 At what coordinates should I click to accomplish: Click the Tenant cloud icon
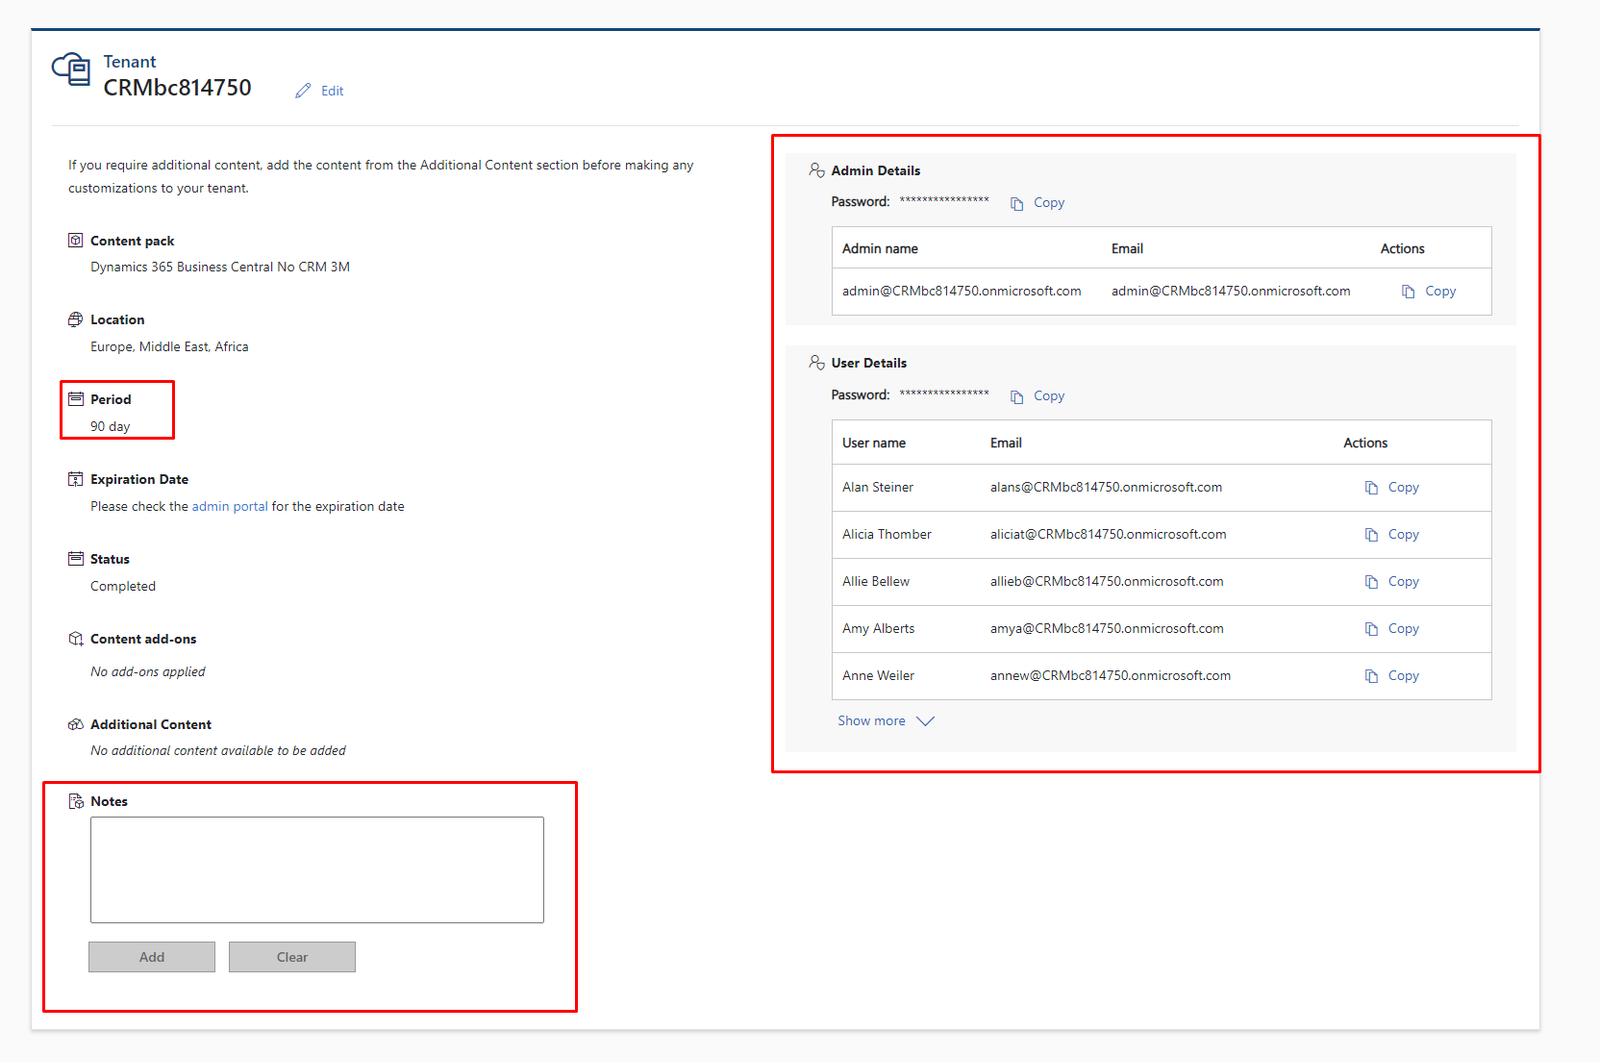71,70
